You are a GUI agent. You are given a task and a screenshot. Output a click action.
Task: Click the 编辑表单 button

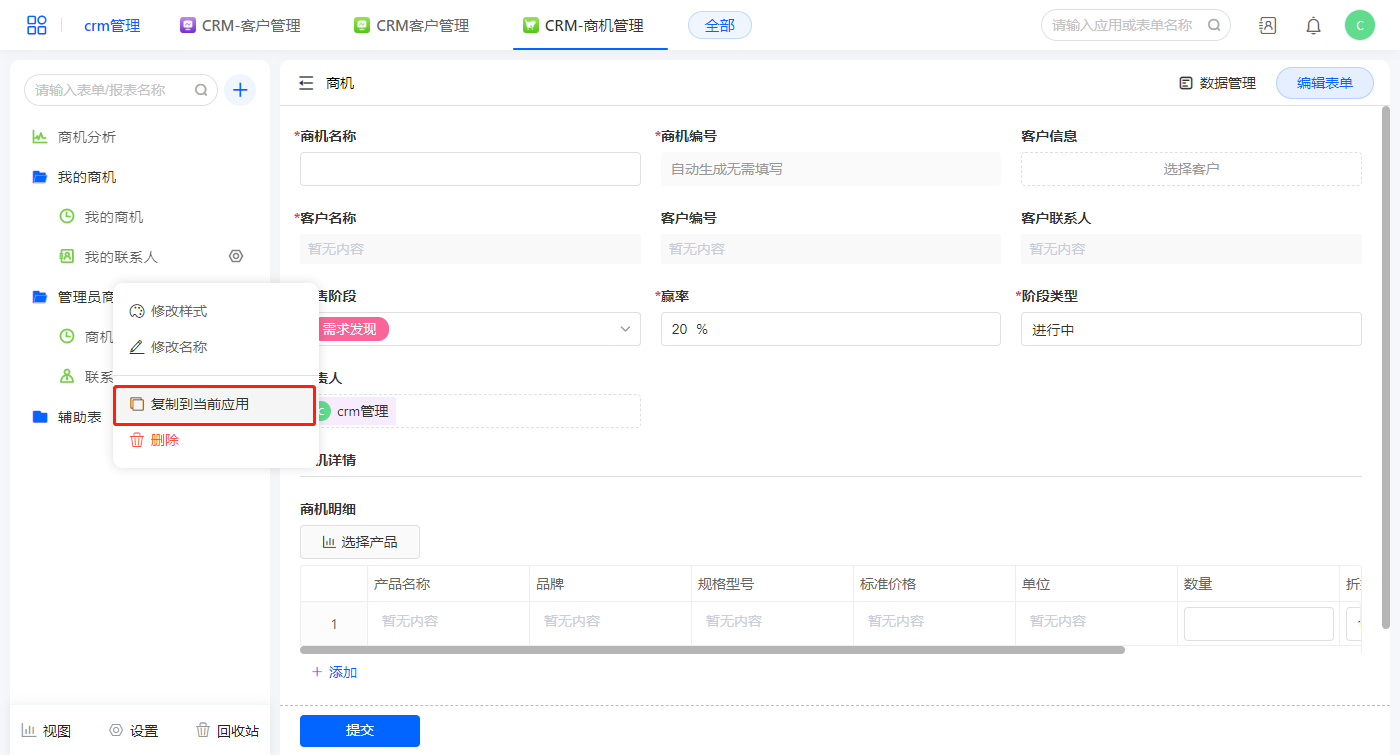(x=1324, y=83)
